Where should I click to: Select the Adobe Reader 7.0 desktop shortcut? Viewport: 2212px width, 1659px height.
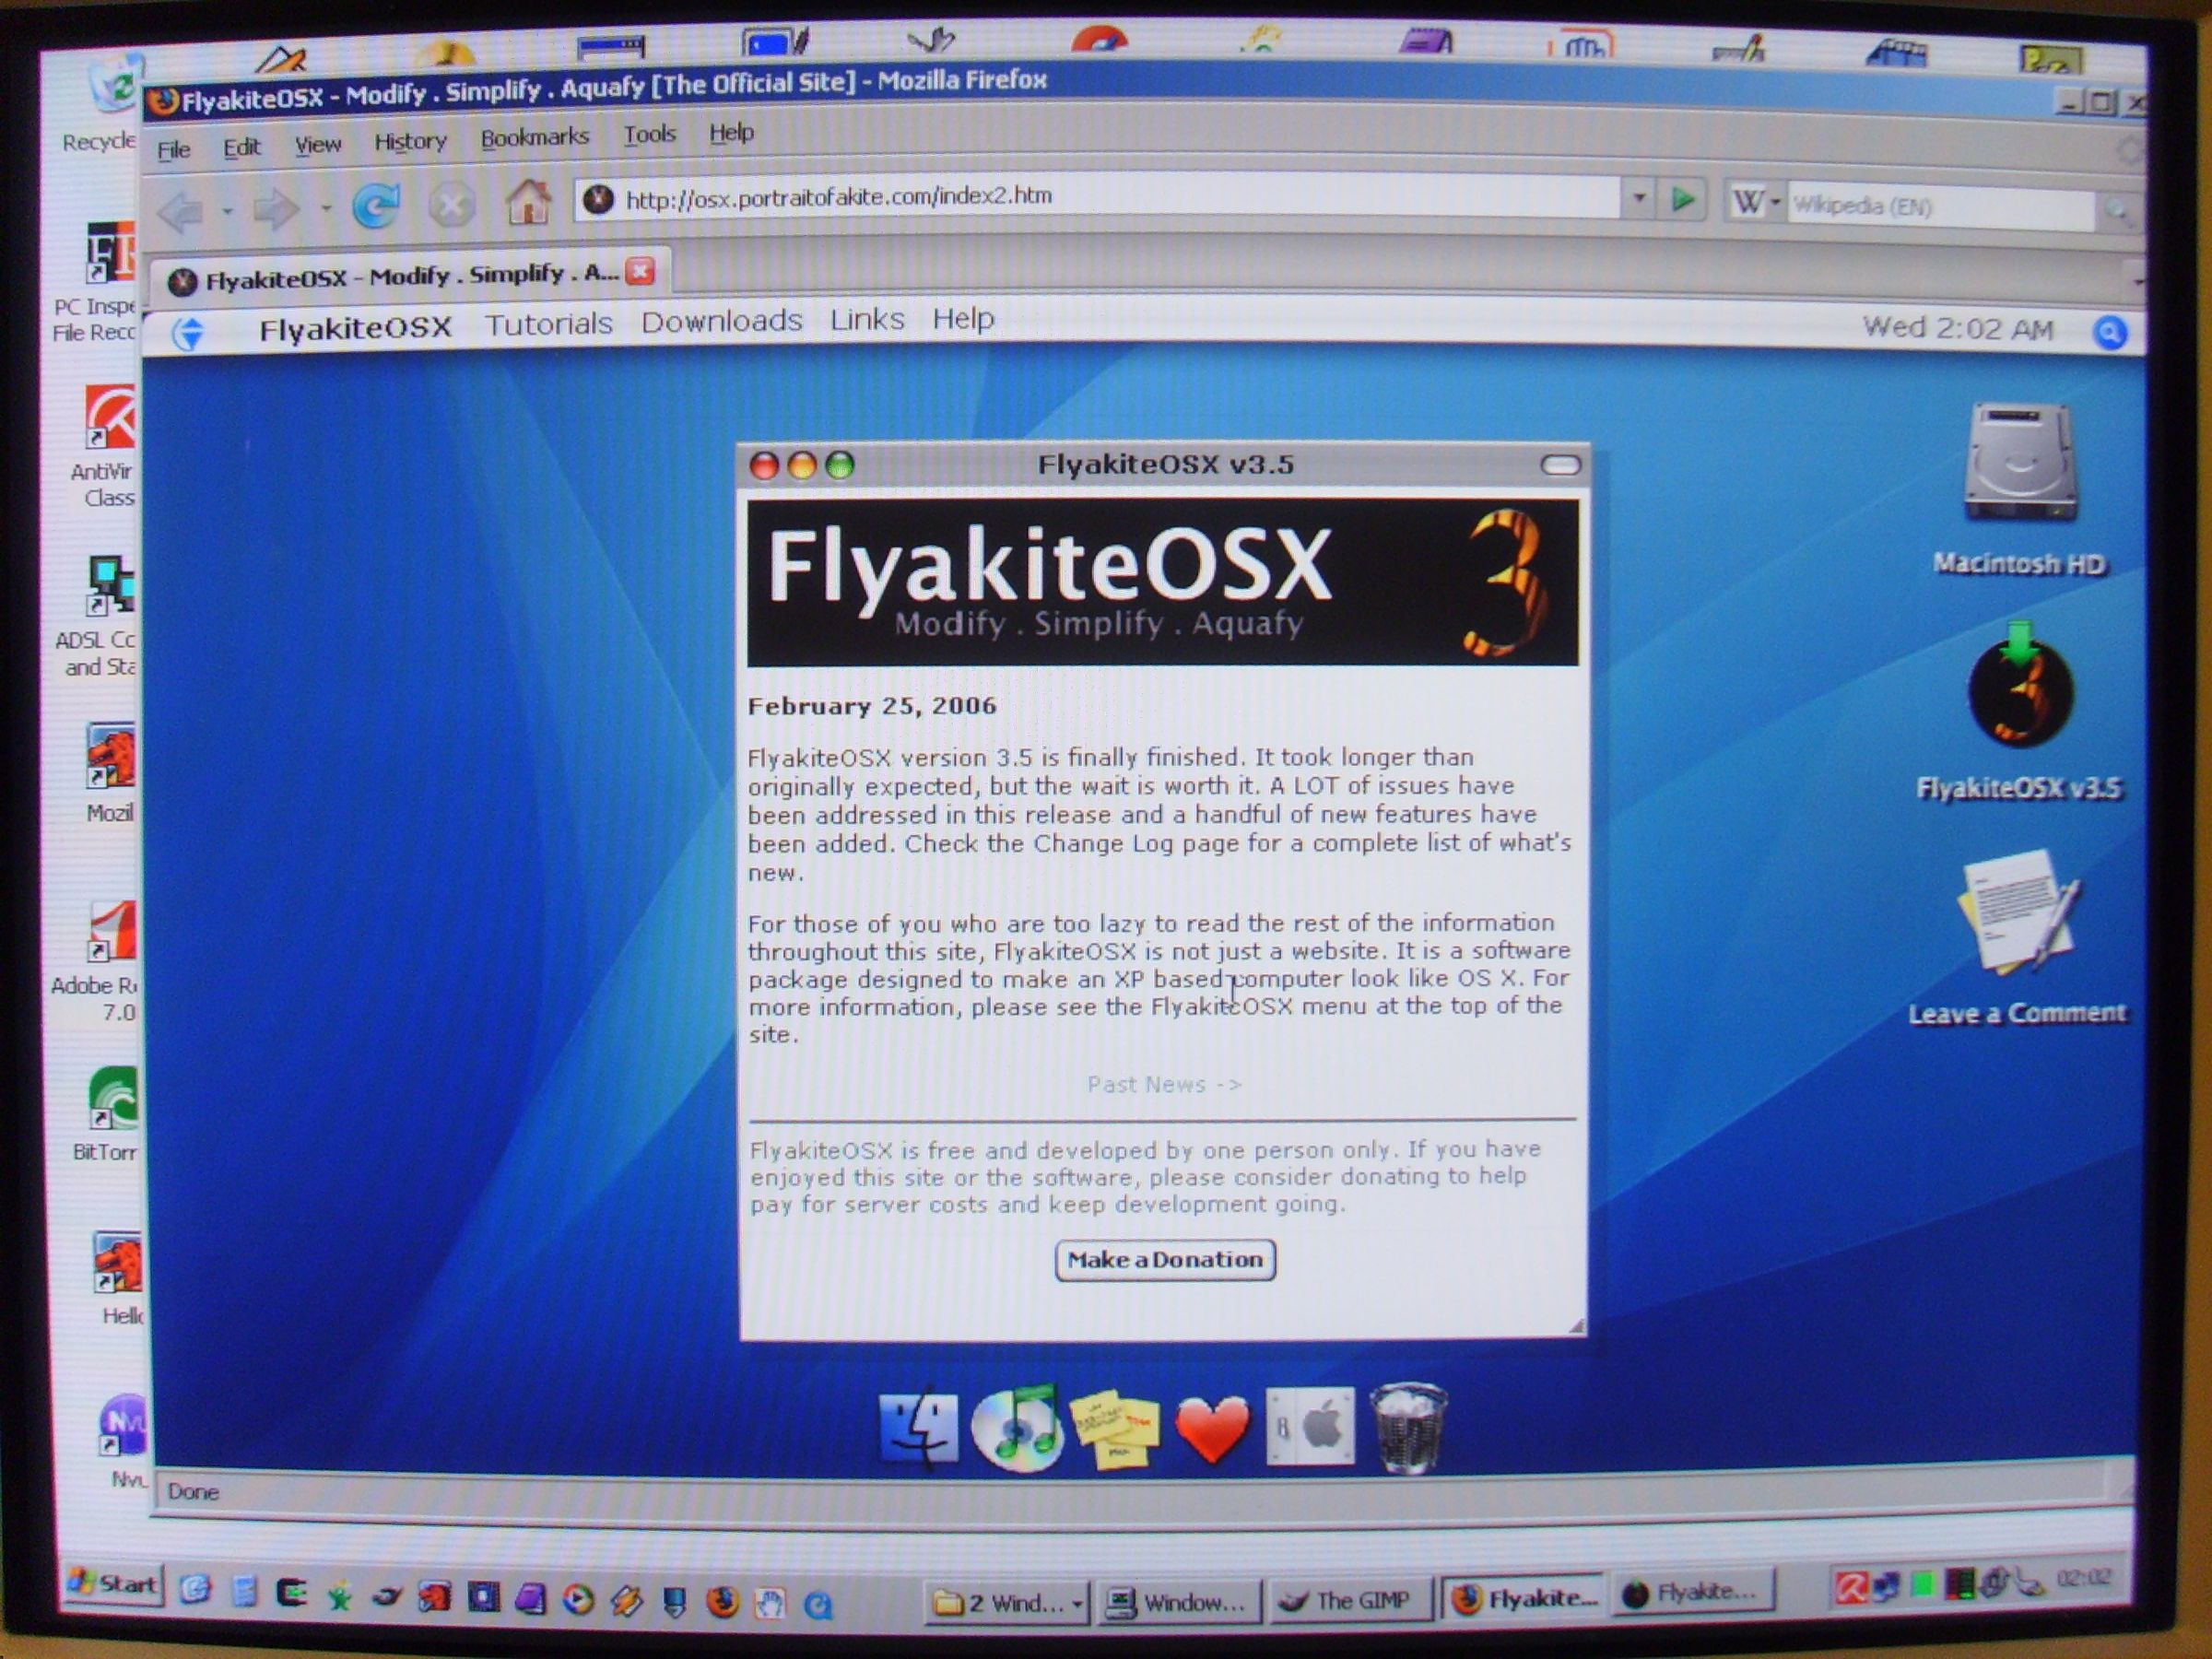tap(100, 962)
